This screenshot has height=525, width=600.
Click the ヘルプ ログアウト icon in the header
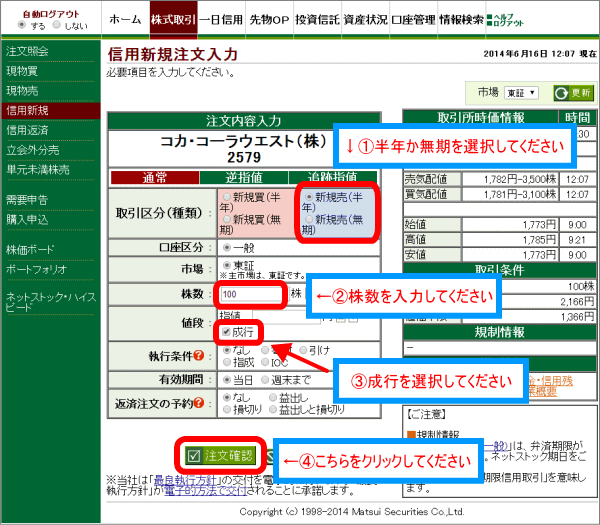505,20
